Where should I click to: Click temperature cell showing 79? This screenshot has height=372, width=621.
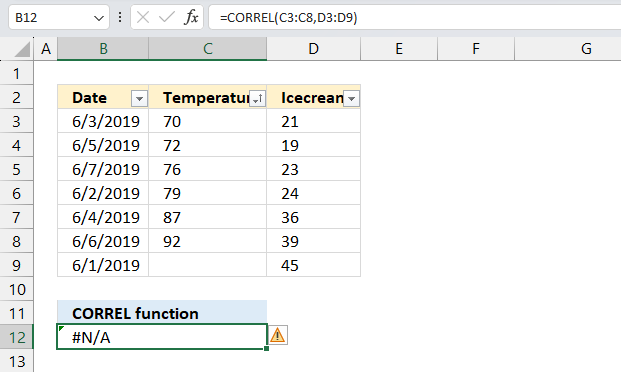coord(208,193)
